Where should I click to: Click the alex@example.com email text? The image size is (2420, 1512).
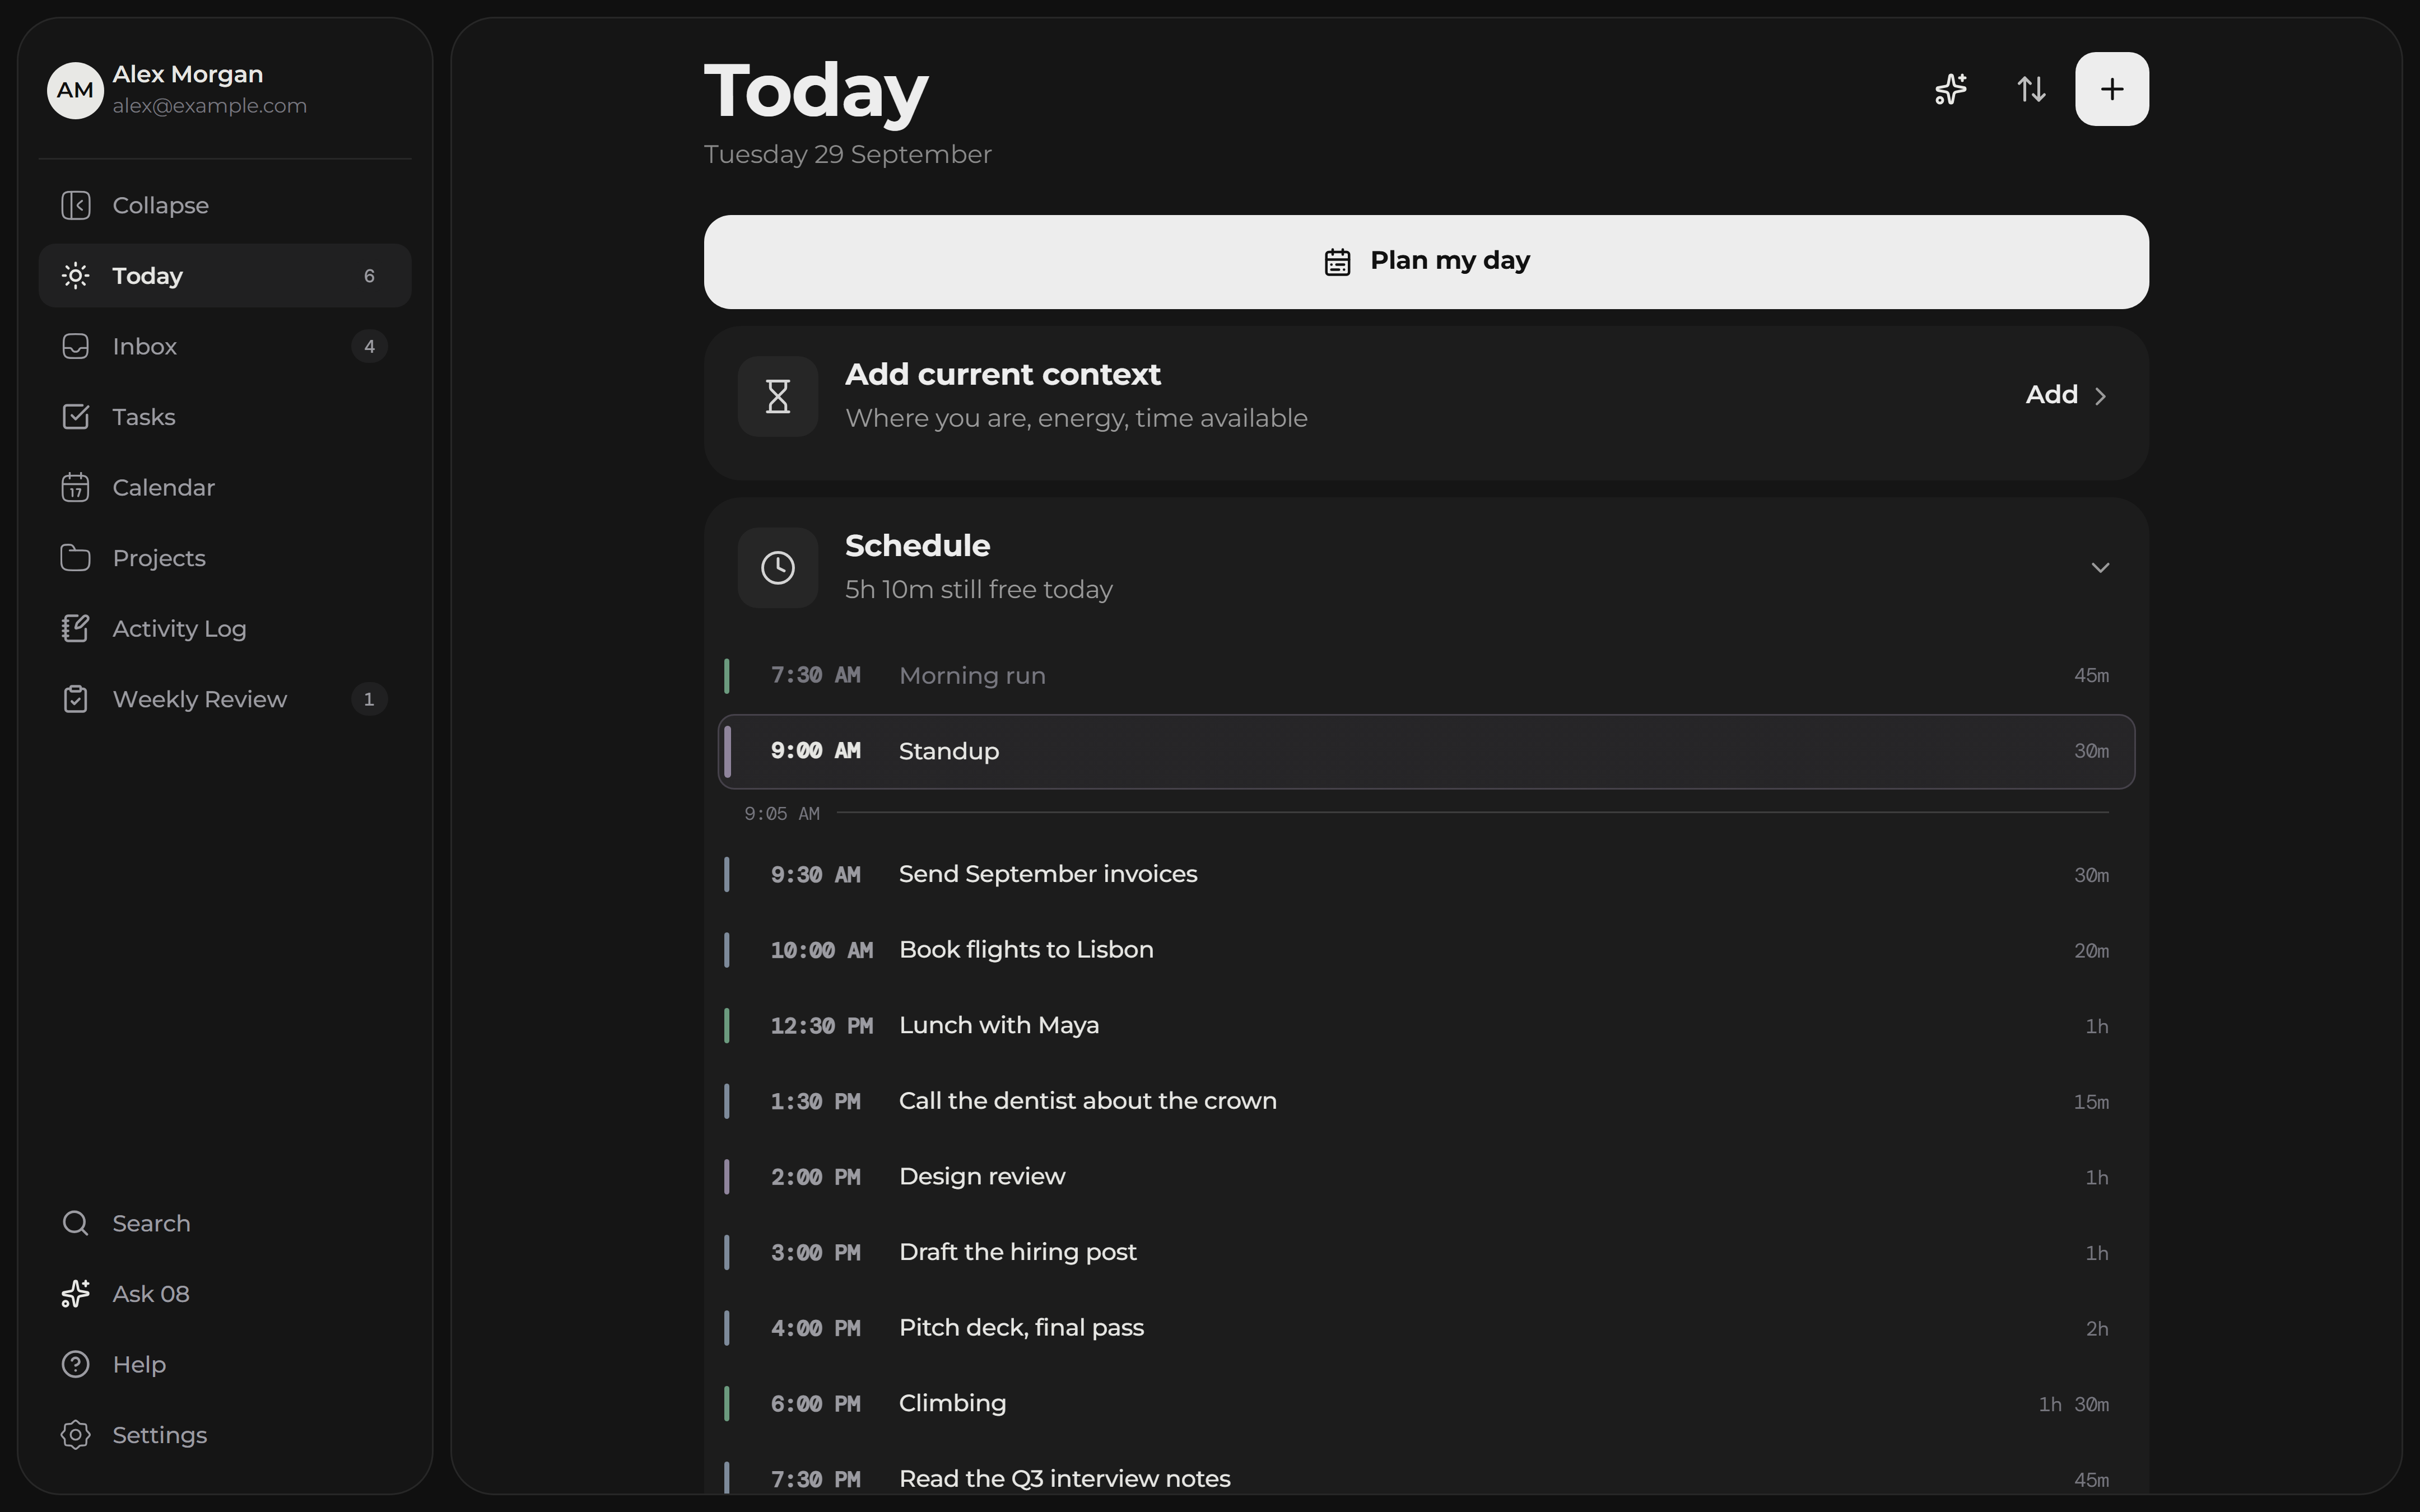coord(210,106)
